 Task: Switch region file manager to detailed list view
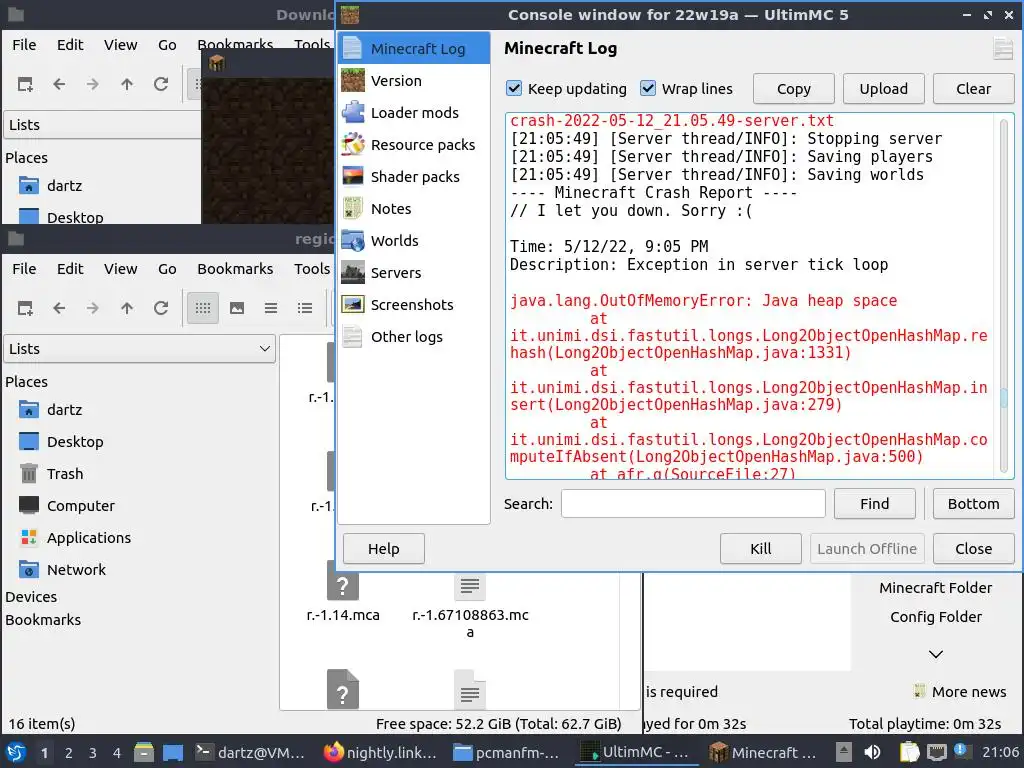[x=305, y=308]
